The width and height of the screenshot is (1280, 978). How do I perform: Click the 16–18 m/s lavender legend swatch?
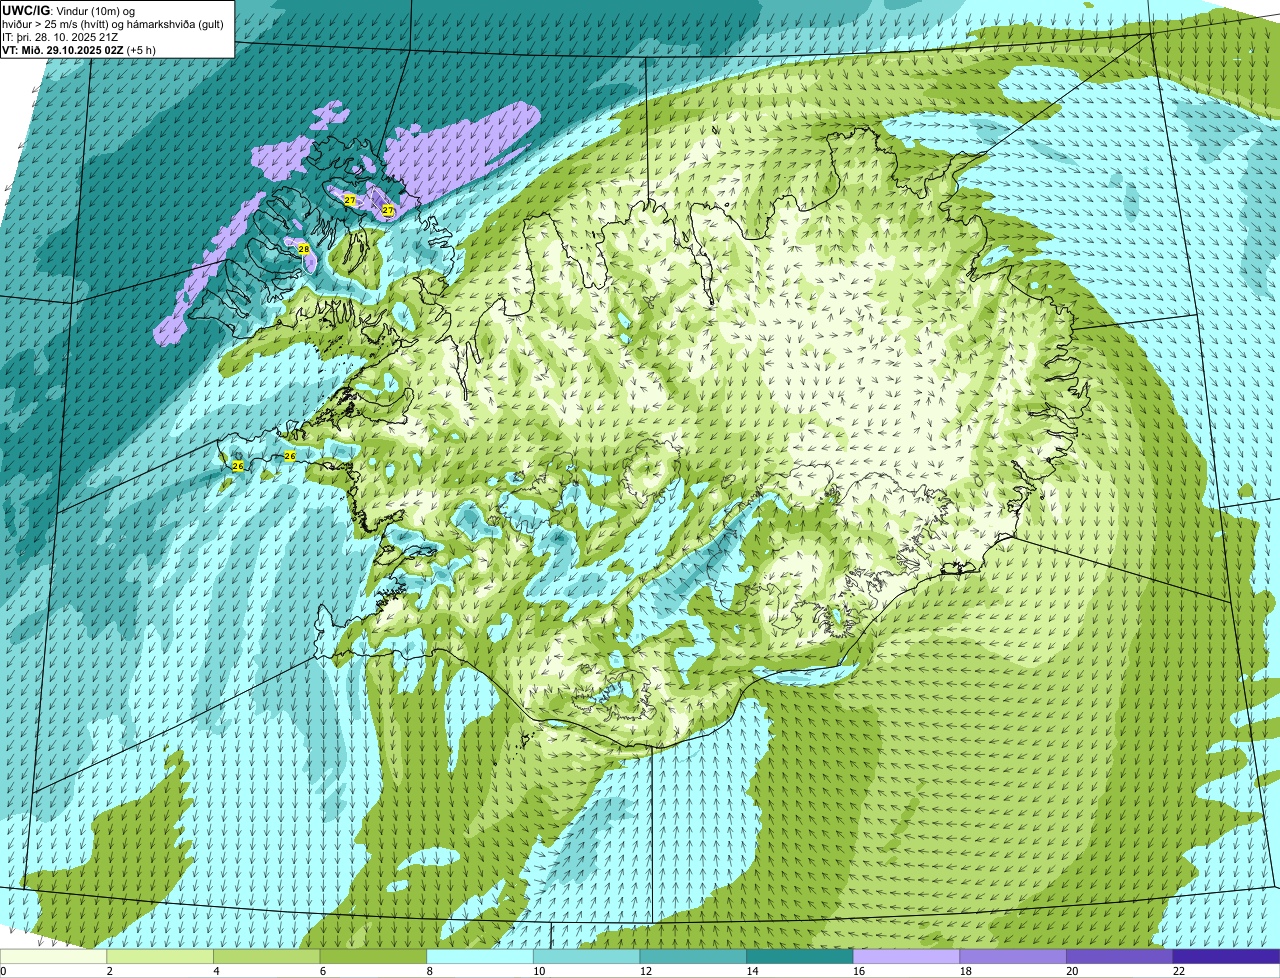click(906, 956)
